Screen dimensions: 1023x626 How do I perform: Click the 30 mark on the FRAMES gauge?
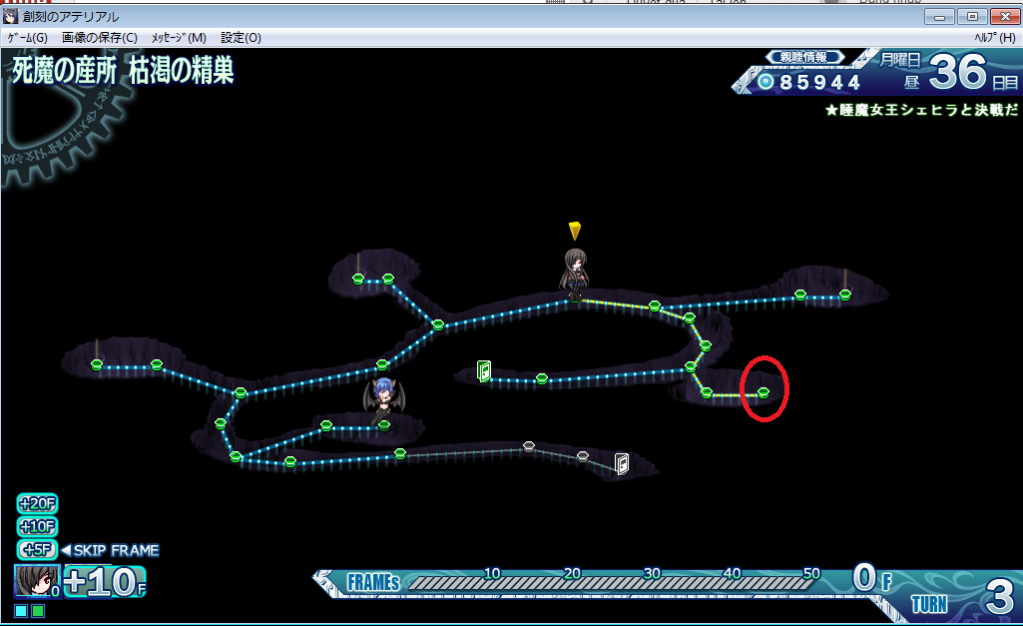(x=652, y=573)
